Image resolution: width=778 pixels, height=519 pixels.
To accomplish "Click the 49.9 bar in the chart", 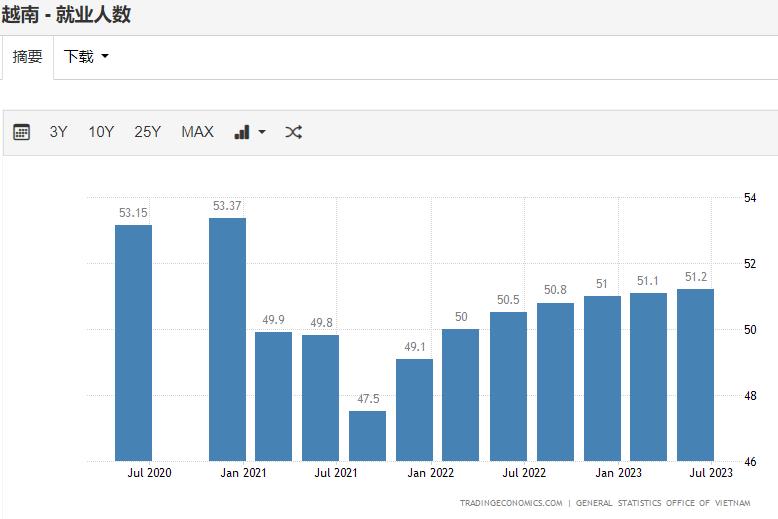I will tap(273, 396).
